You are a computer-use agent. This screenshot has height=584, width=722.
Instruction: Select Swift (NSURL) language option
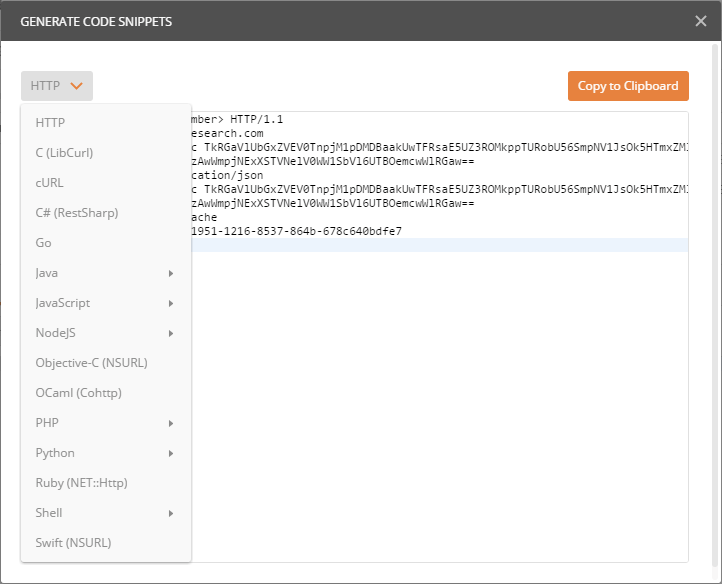(x=73, y=543)
